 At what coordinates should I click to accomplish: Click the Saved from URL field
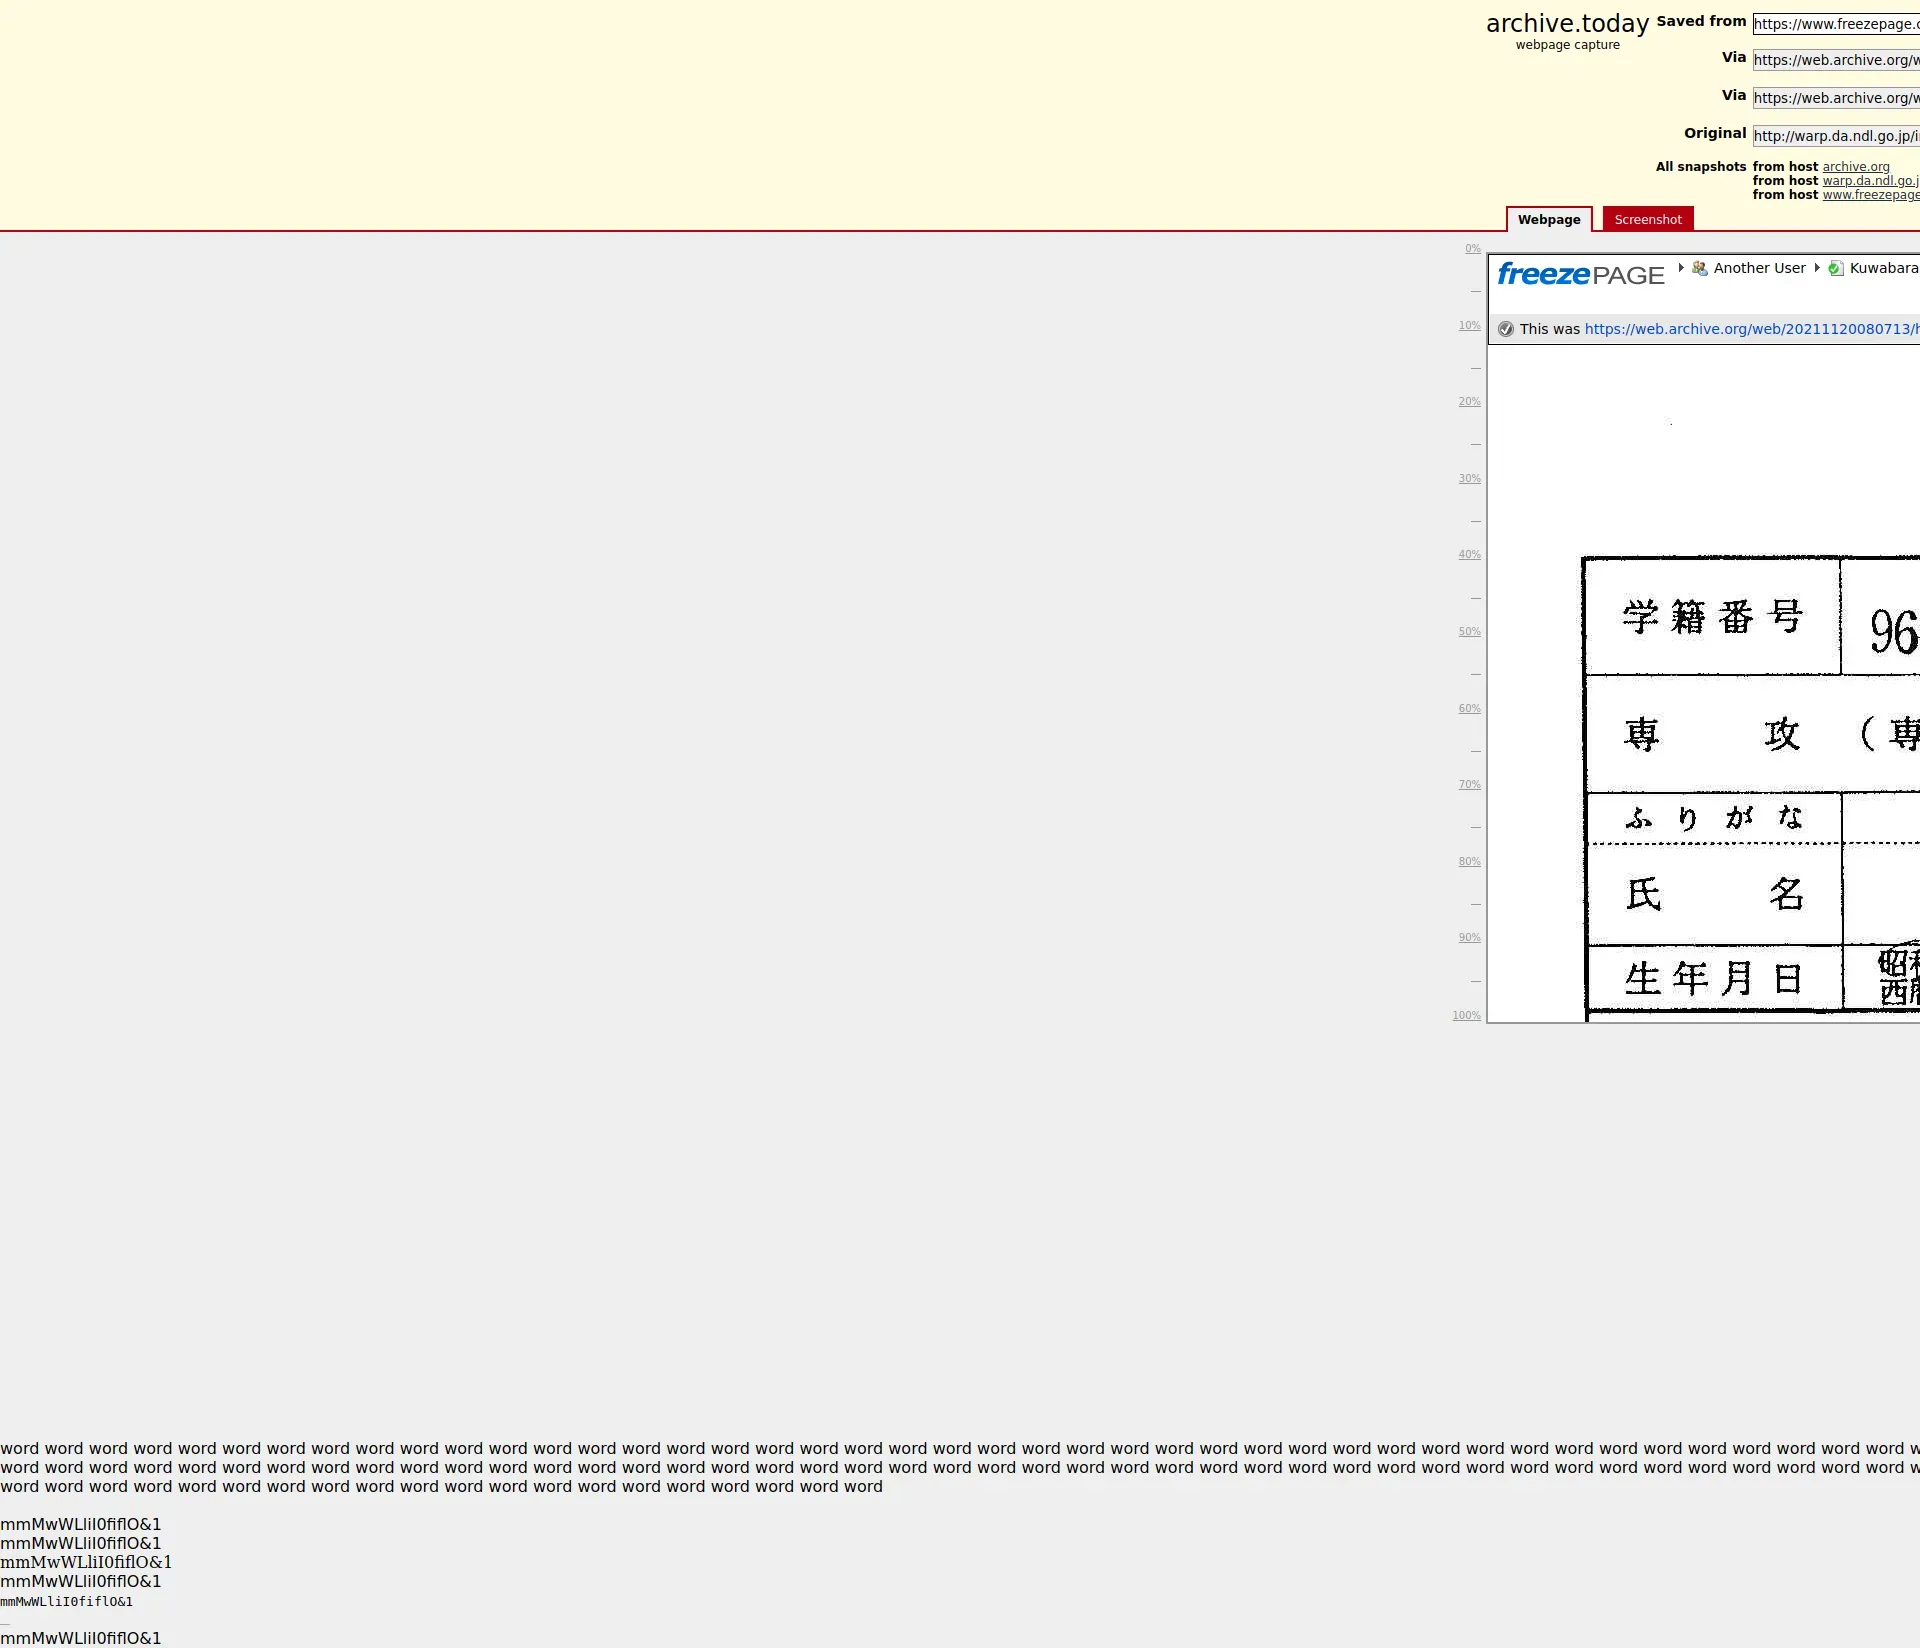(x=1835, y=24)
